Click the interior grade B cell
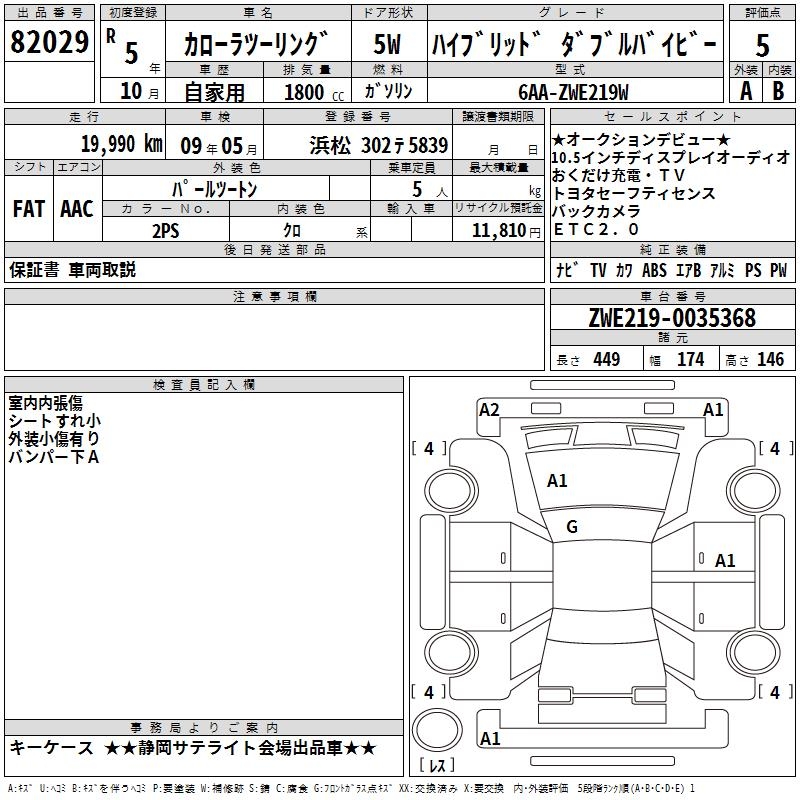The image size is (800, 800). [779, 90]
